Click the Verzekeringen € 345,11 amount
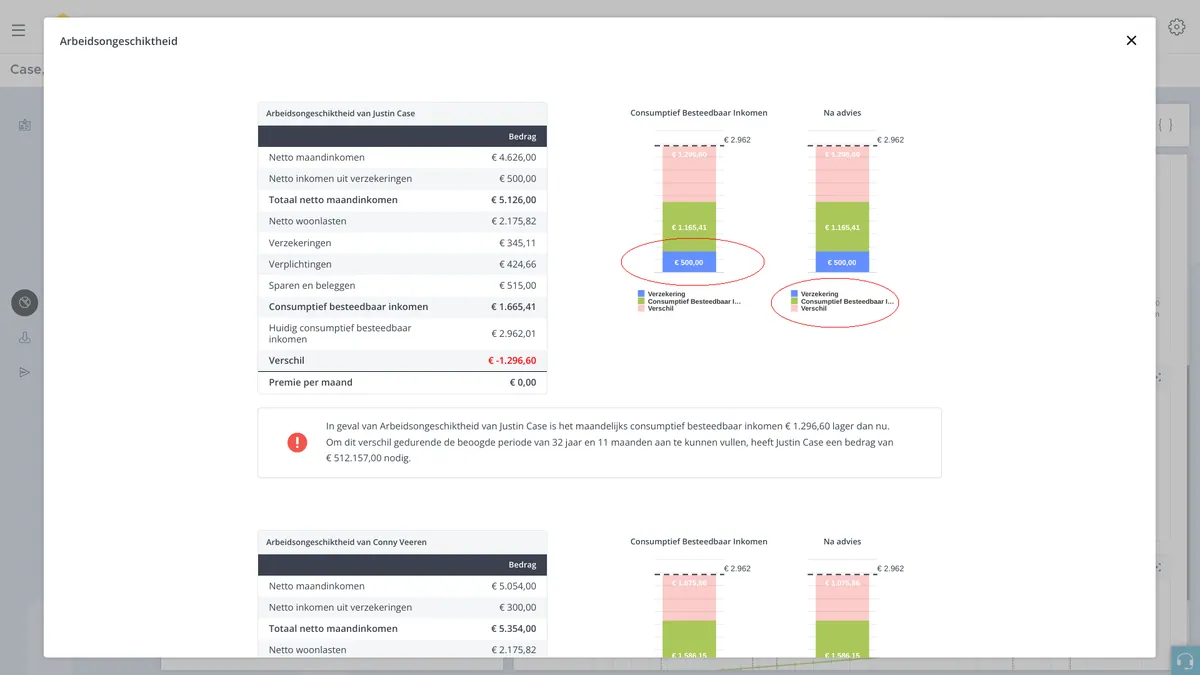 [x=517, y=243]
